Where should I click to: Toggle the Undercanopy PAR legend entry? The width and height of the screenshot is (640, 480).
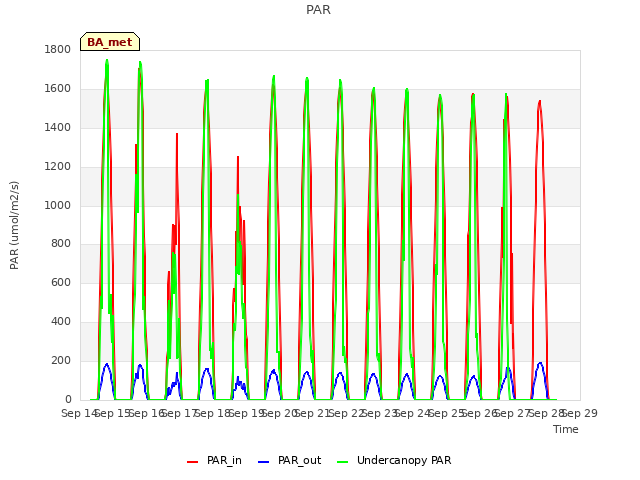[x=394, y=460]
